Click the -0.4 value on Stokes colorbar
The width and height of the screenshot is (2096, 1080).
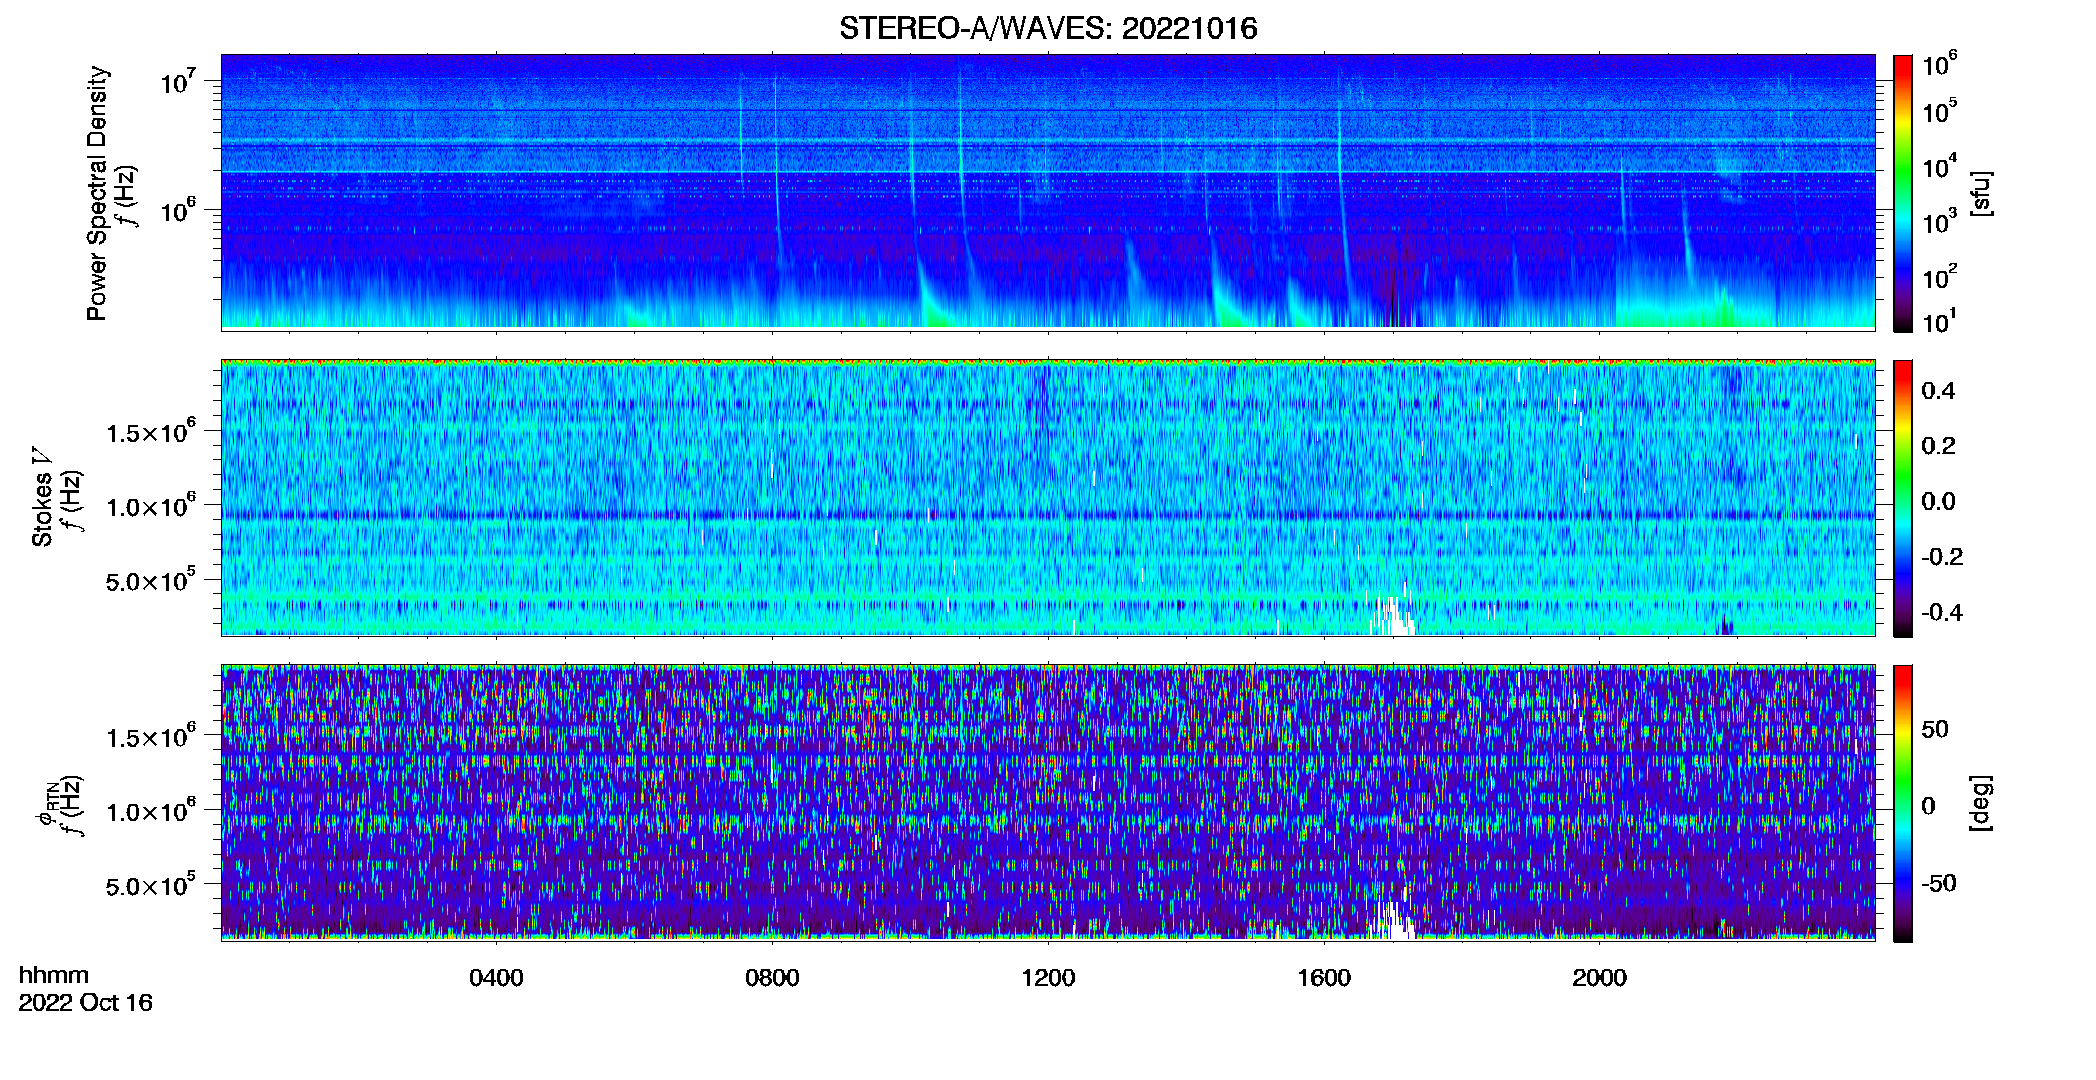(1942, 612)
